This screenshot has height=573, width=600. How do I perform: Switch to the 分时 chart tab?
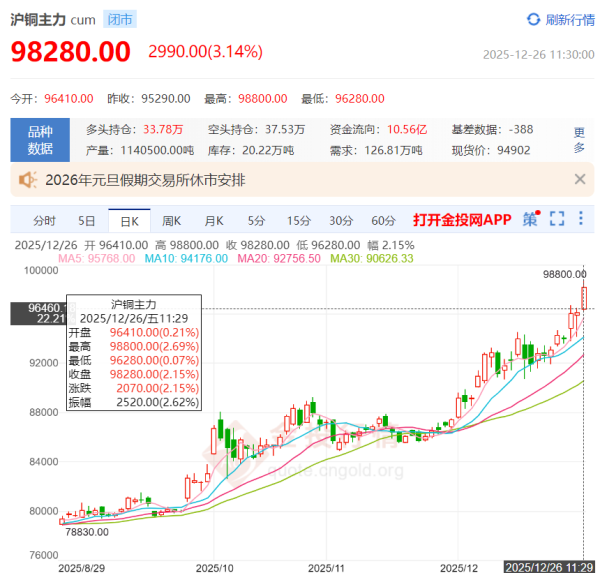click(44, 221)
